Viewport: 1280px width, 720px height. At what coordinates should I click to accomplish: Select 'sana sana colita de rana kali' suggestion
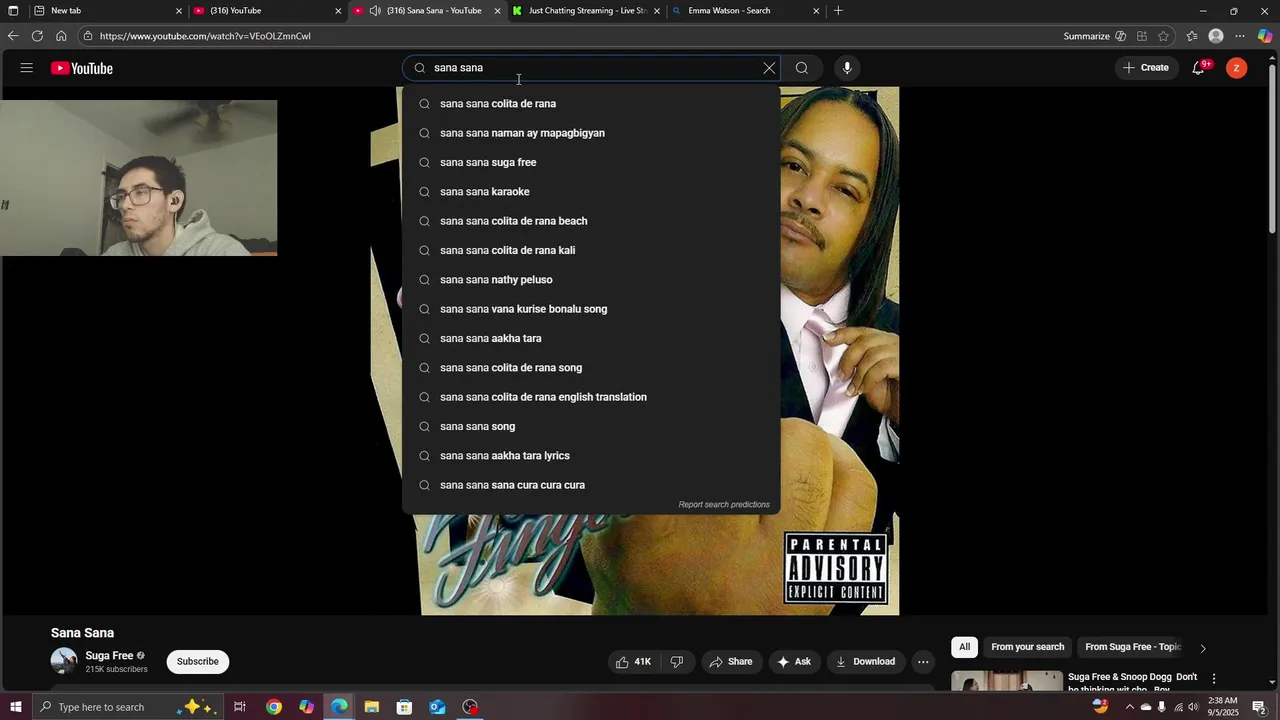click(591, 250)
